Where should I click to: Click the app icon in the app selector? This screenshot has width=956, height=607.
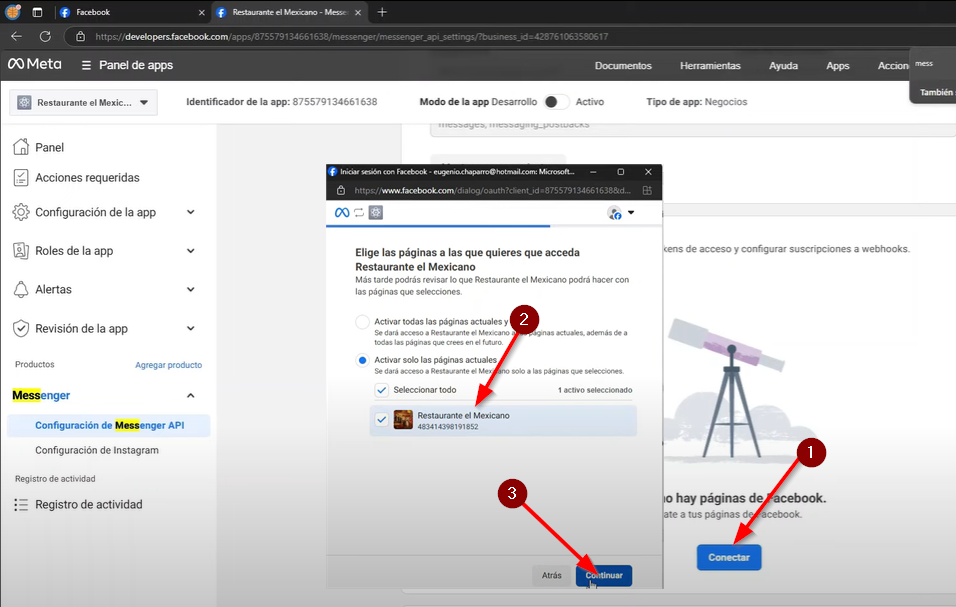[24, 102]
